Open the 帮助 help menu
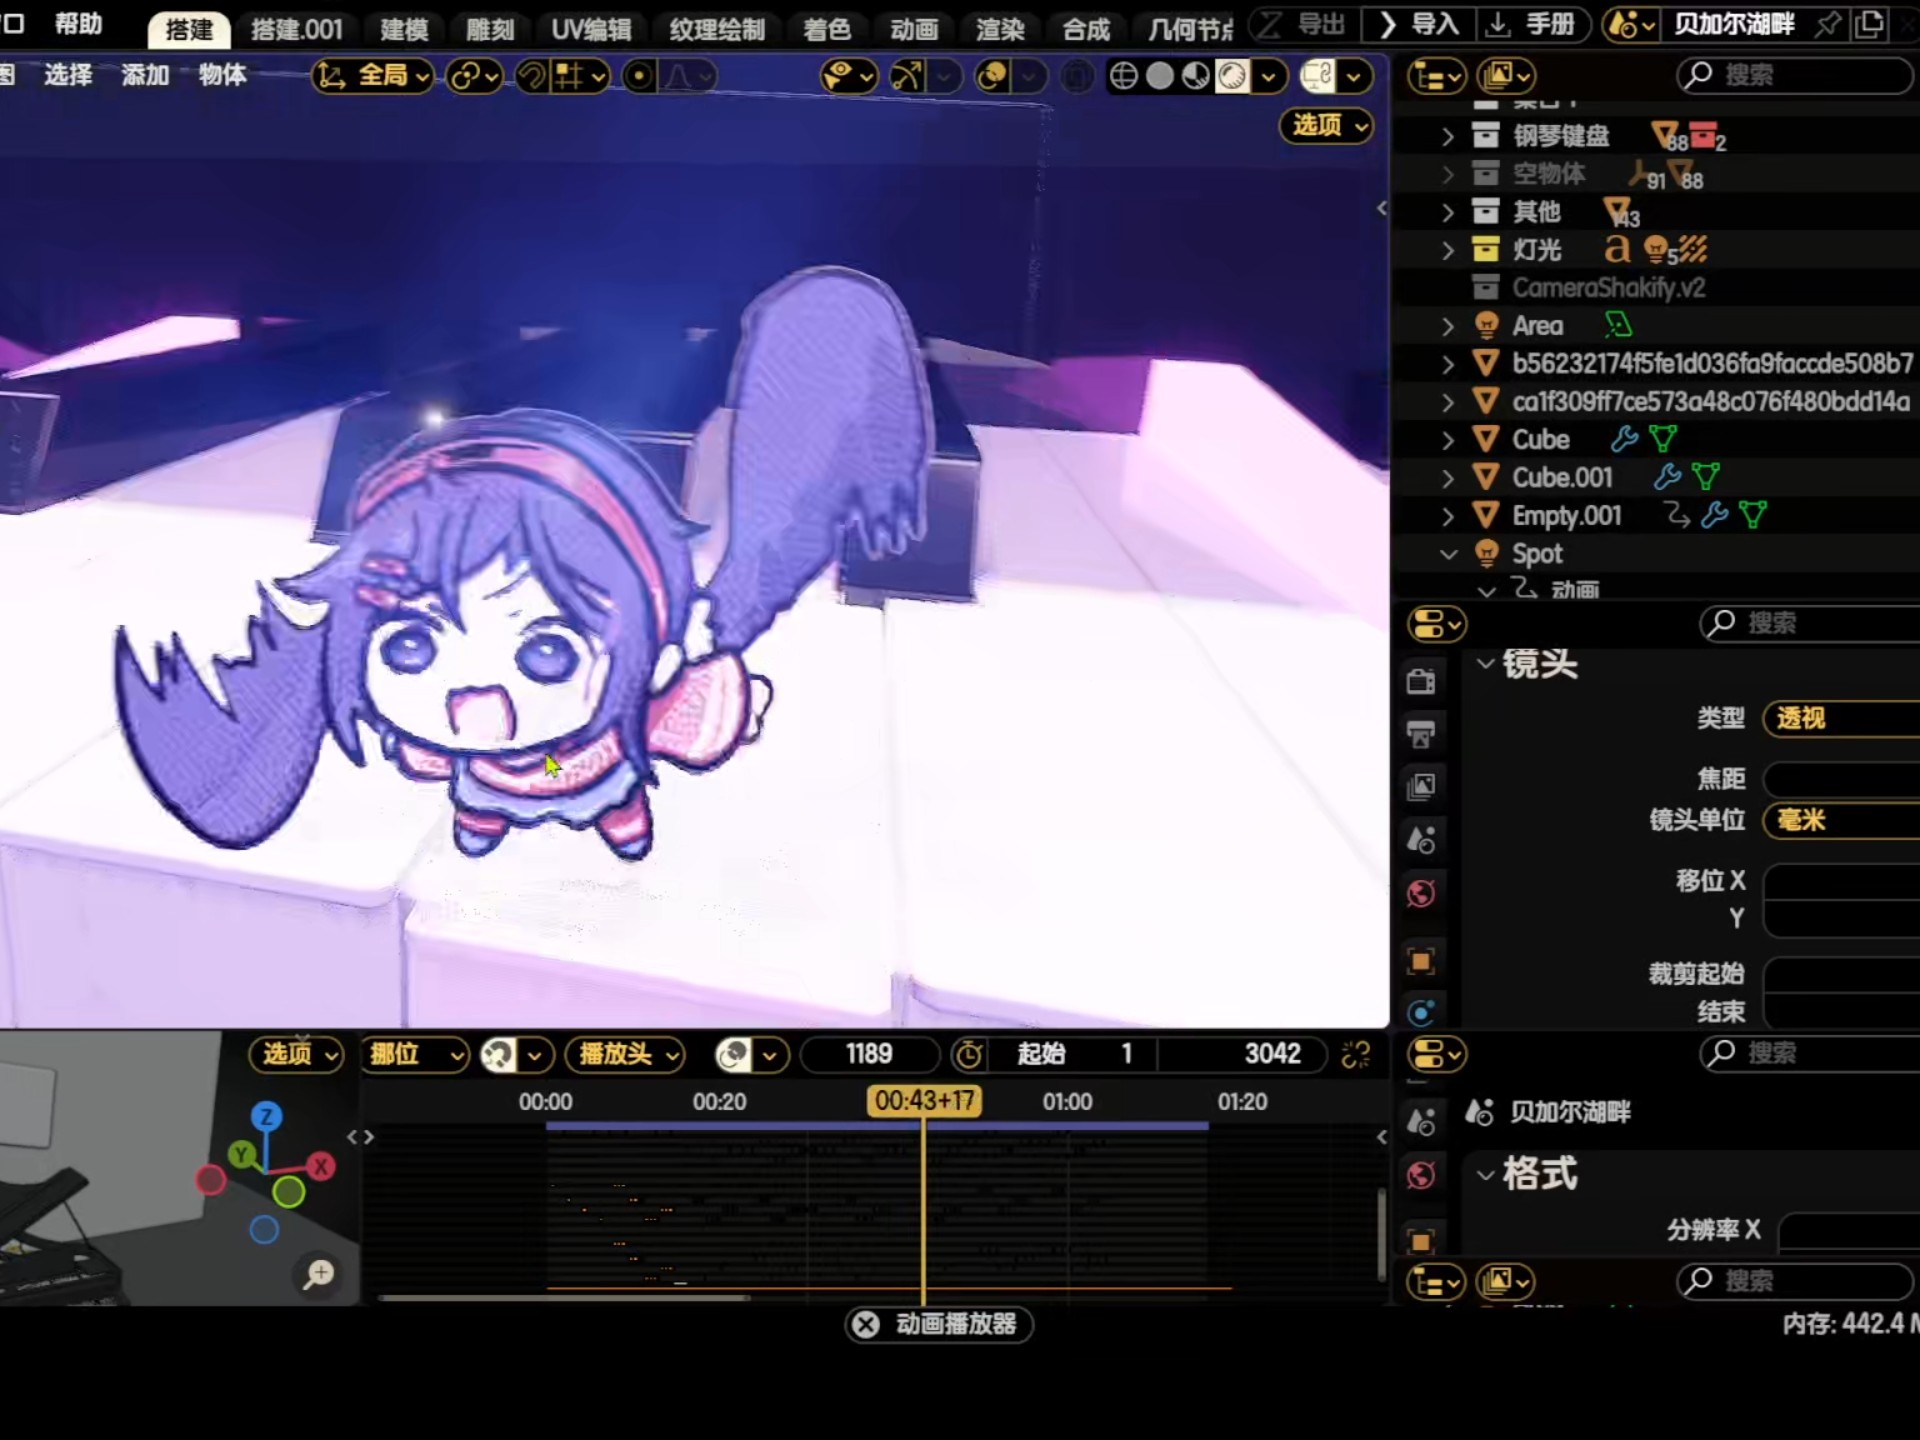Viewport: 1920px width, 1440px height. 78,24
